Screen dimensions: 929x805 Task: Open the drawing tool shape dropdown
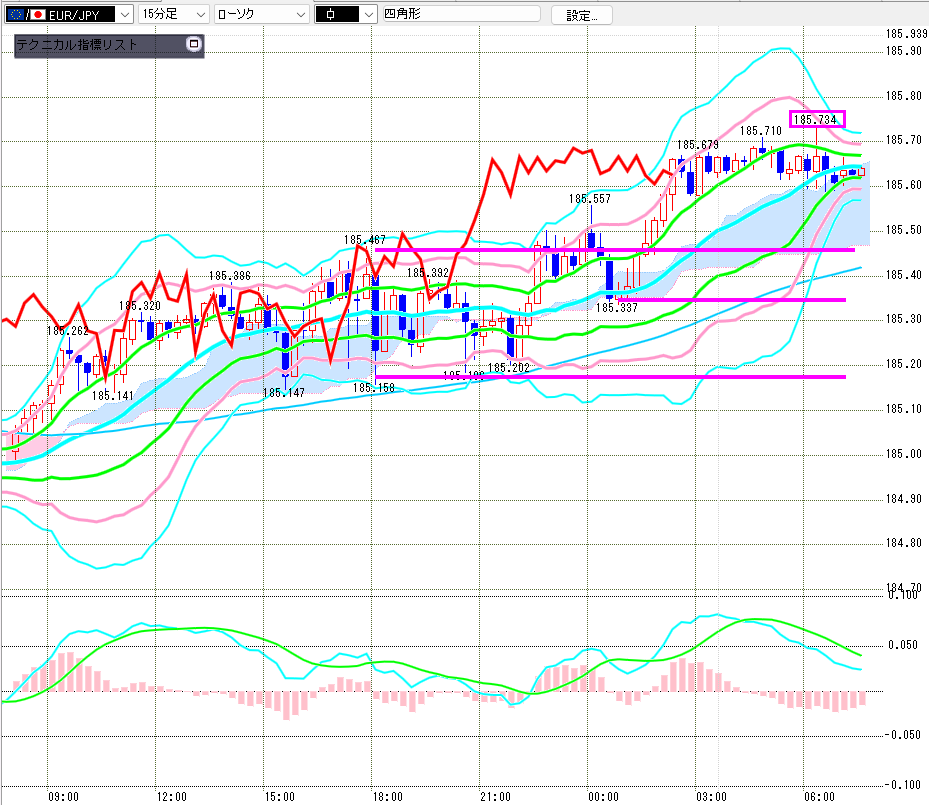(346, 14)
